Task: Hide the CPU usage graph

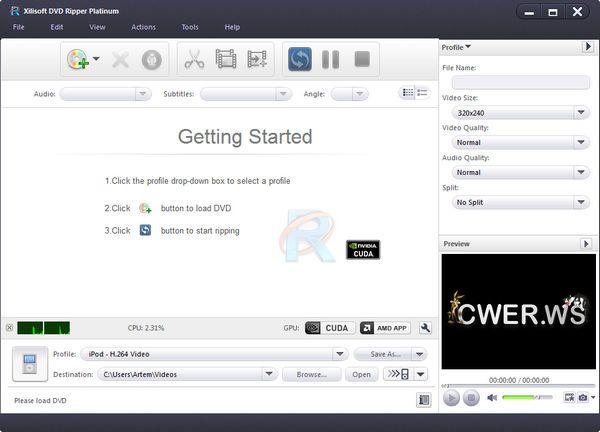Action: coord(9,327)
